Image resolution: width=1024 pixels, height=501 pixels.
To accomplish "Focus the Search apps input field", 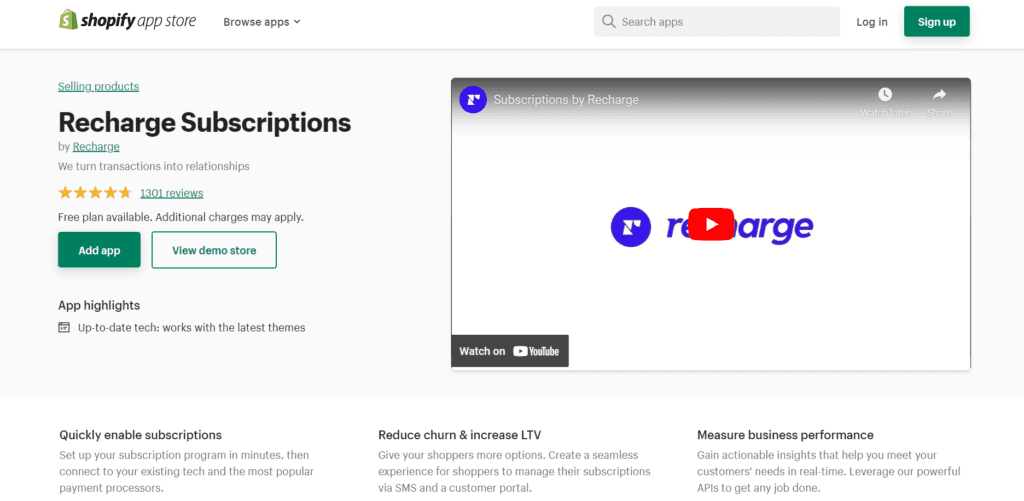I will 716,22.
